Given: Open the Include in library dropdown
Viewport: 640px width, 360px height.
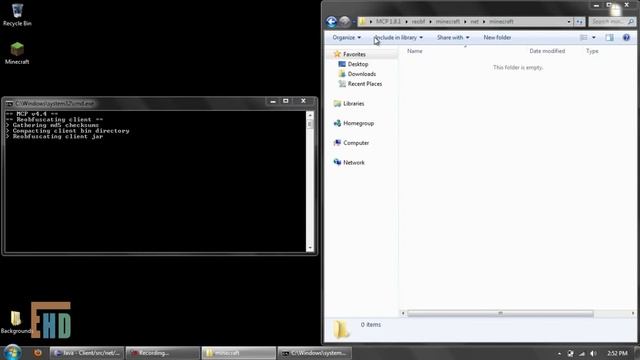Looking at the screenshot, I should [x=398, y=38].
